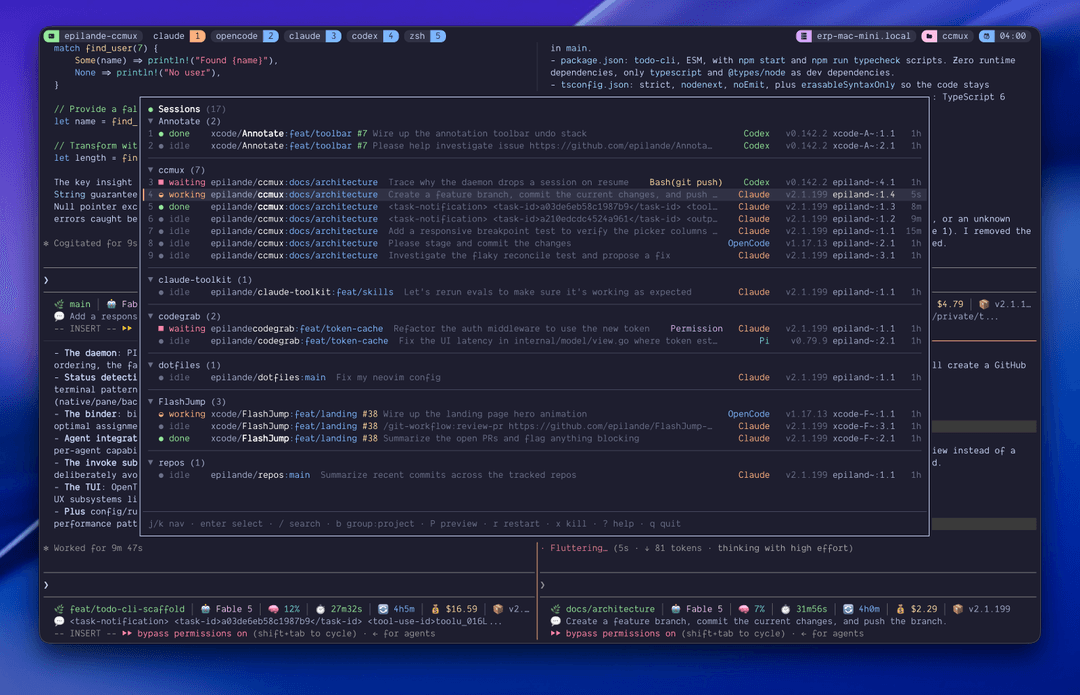Click right pane 'bypass permissions on' mode text
The image size is (1080, 695).
620,634
